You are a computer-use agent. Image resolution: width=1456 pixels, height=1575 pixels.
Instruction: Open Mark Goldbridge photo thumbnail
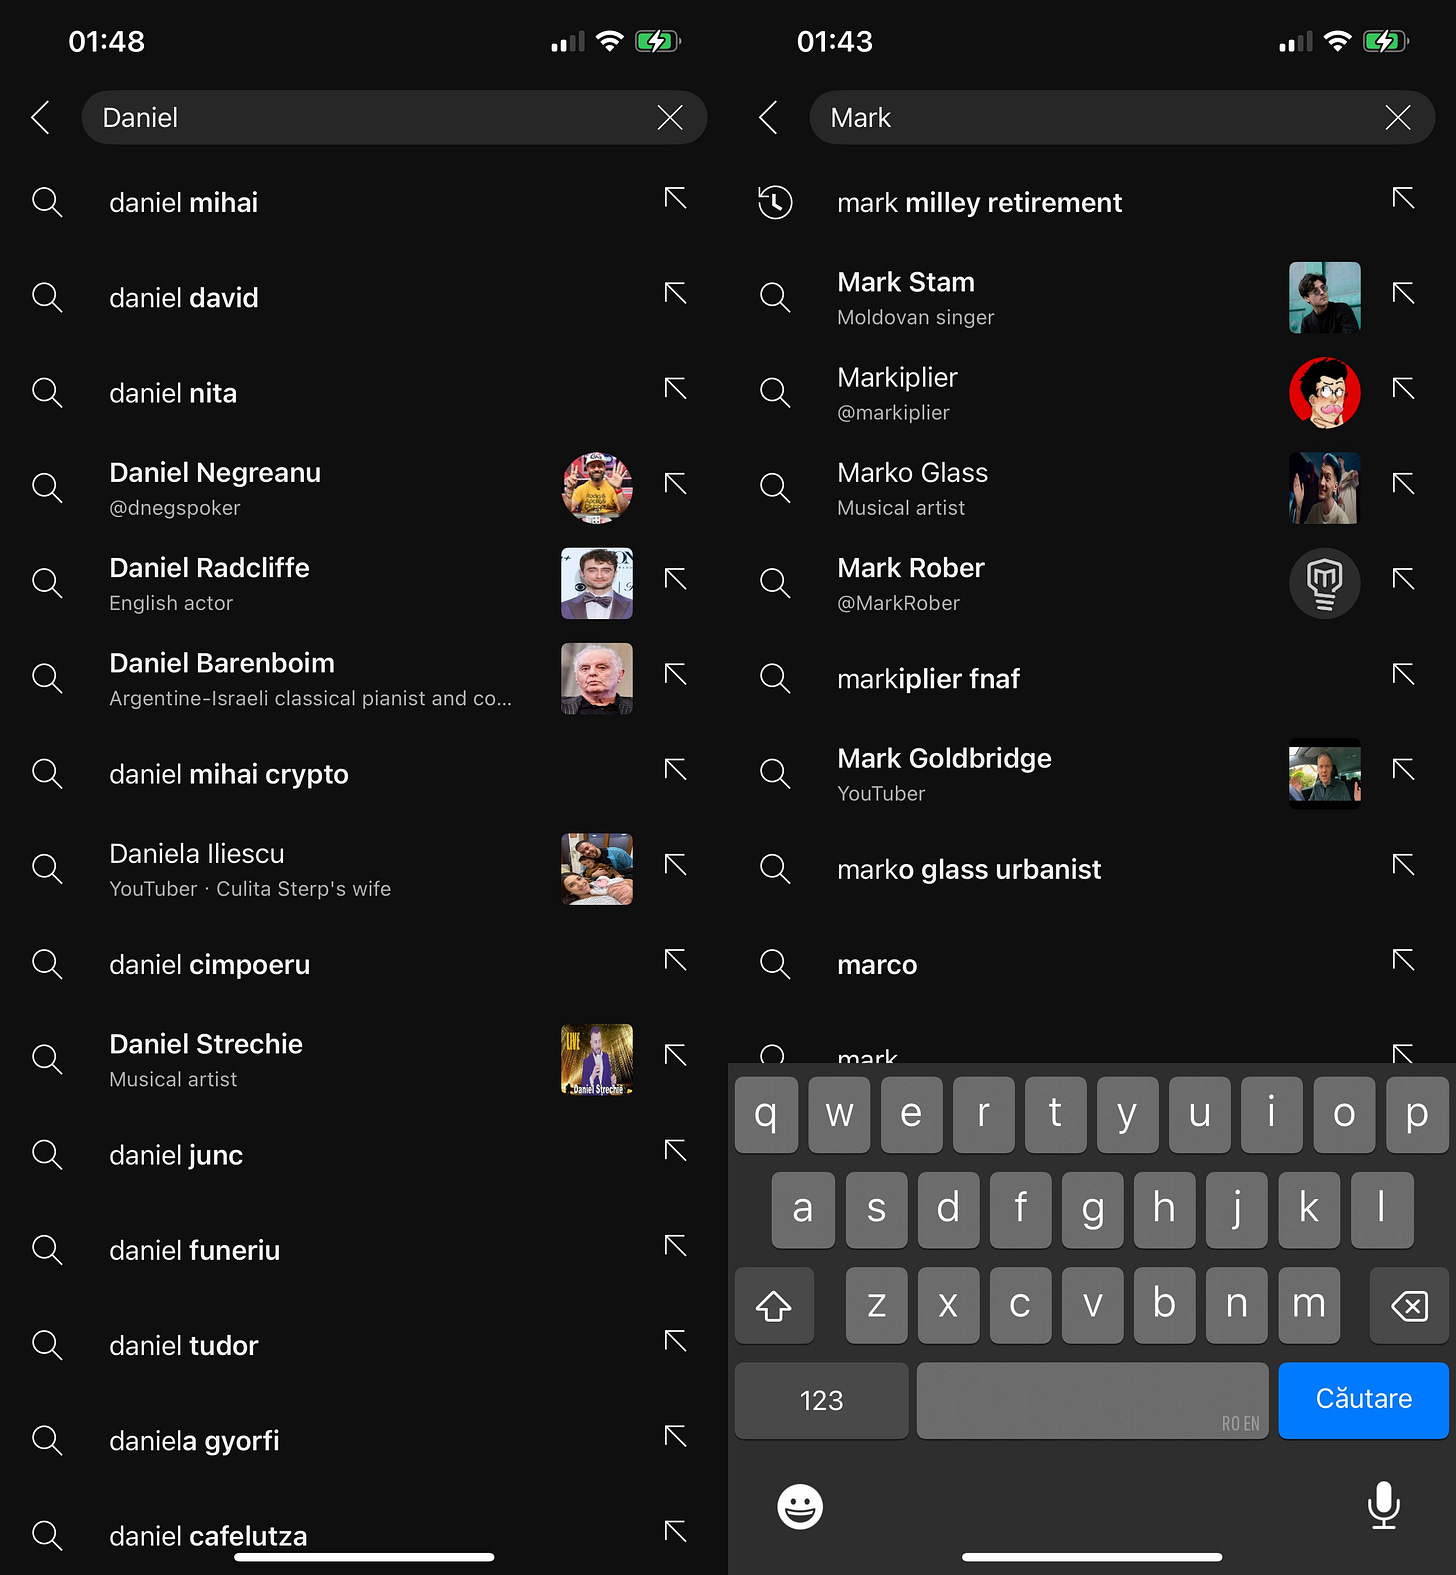(x=1325, y=774)
